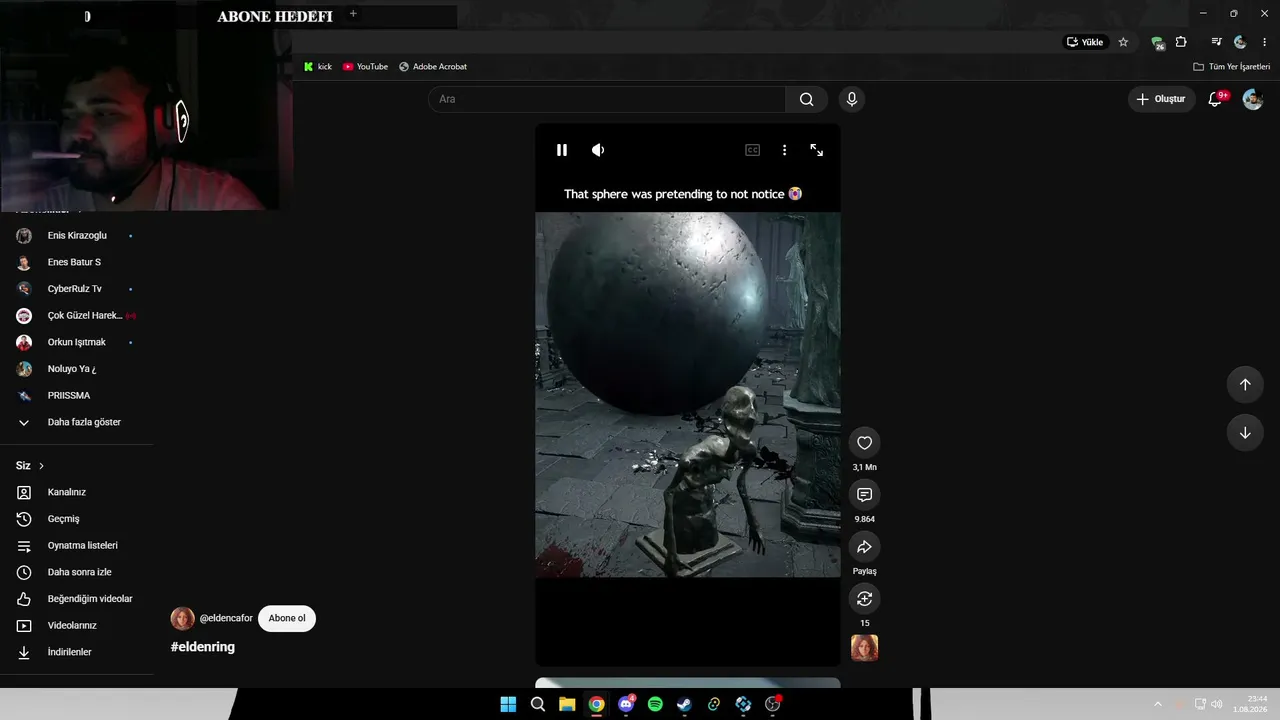The height and width of the screenshot is (720, 1280).
Task: Click the Chrome taskbar icon
Action: 596,704
